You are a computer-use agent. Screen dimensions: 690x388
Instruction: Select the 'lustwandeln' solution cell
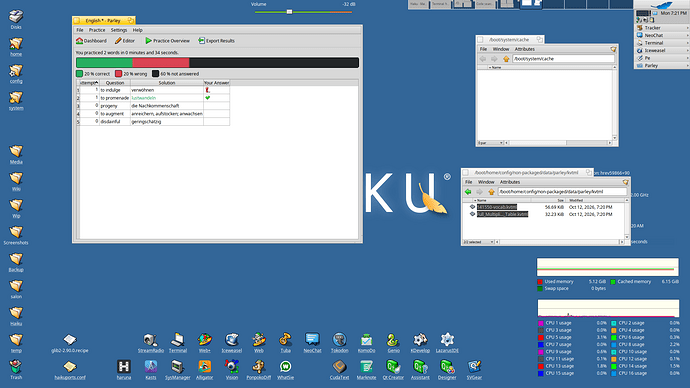tap(167, 98)
